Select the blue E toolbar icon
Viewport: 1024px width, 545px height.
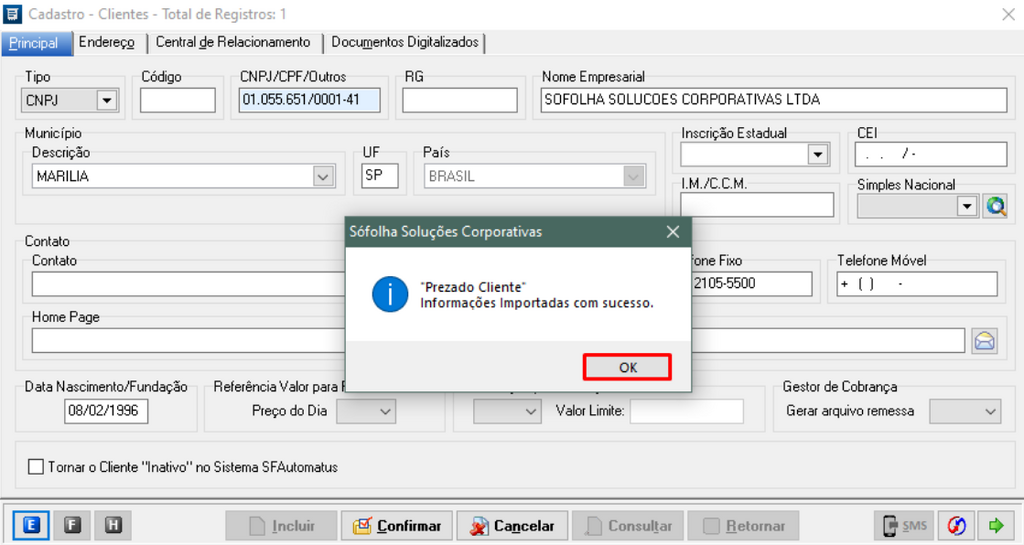(30, 525)
